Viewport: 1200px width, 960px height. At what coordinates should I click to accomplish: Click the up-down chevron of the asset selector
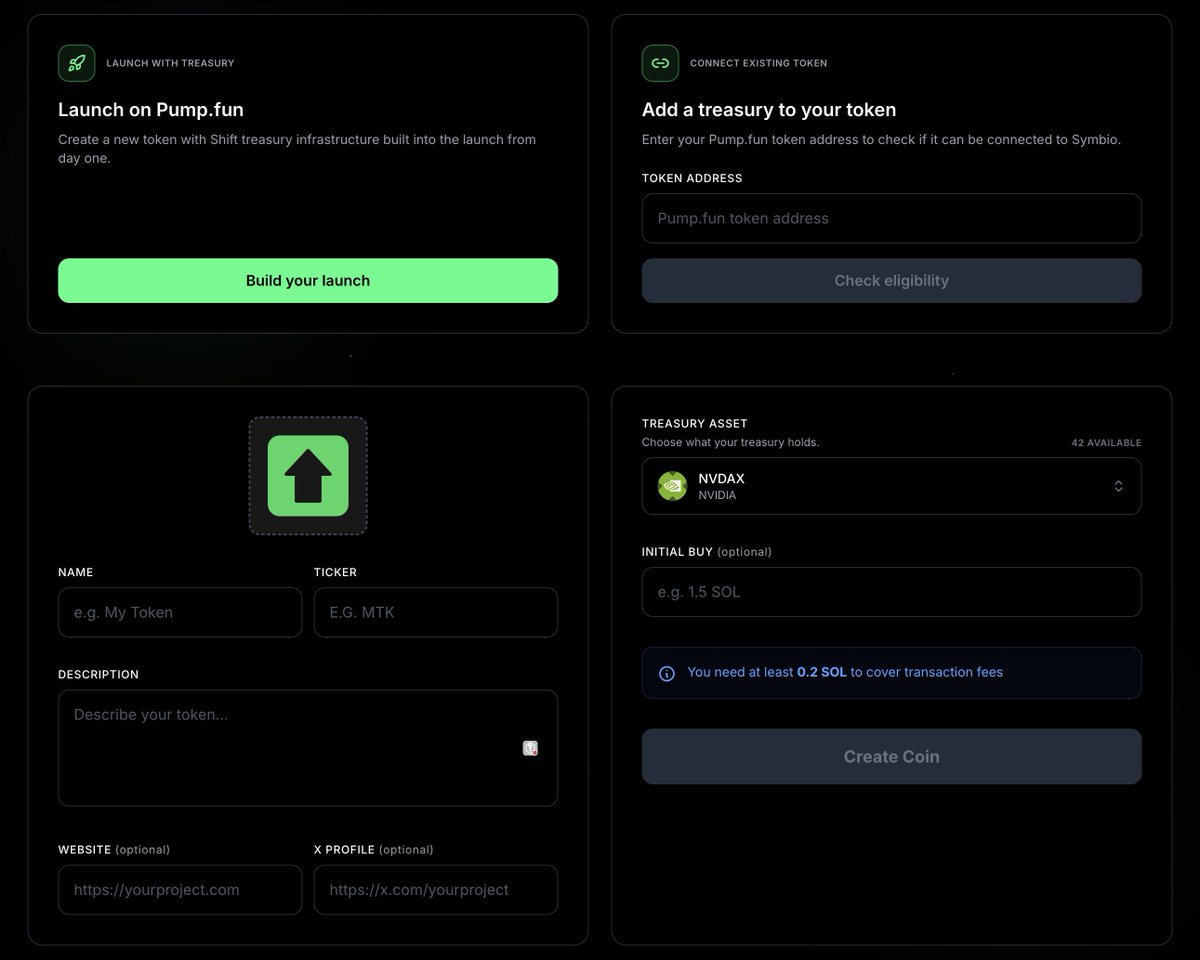tap(1118, 486)
